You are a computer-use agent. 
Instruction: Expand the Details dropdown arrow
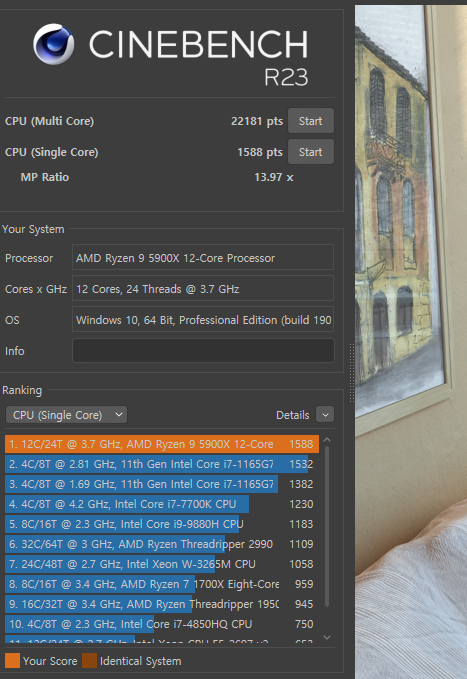(x=325, y=415)
